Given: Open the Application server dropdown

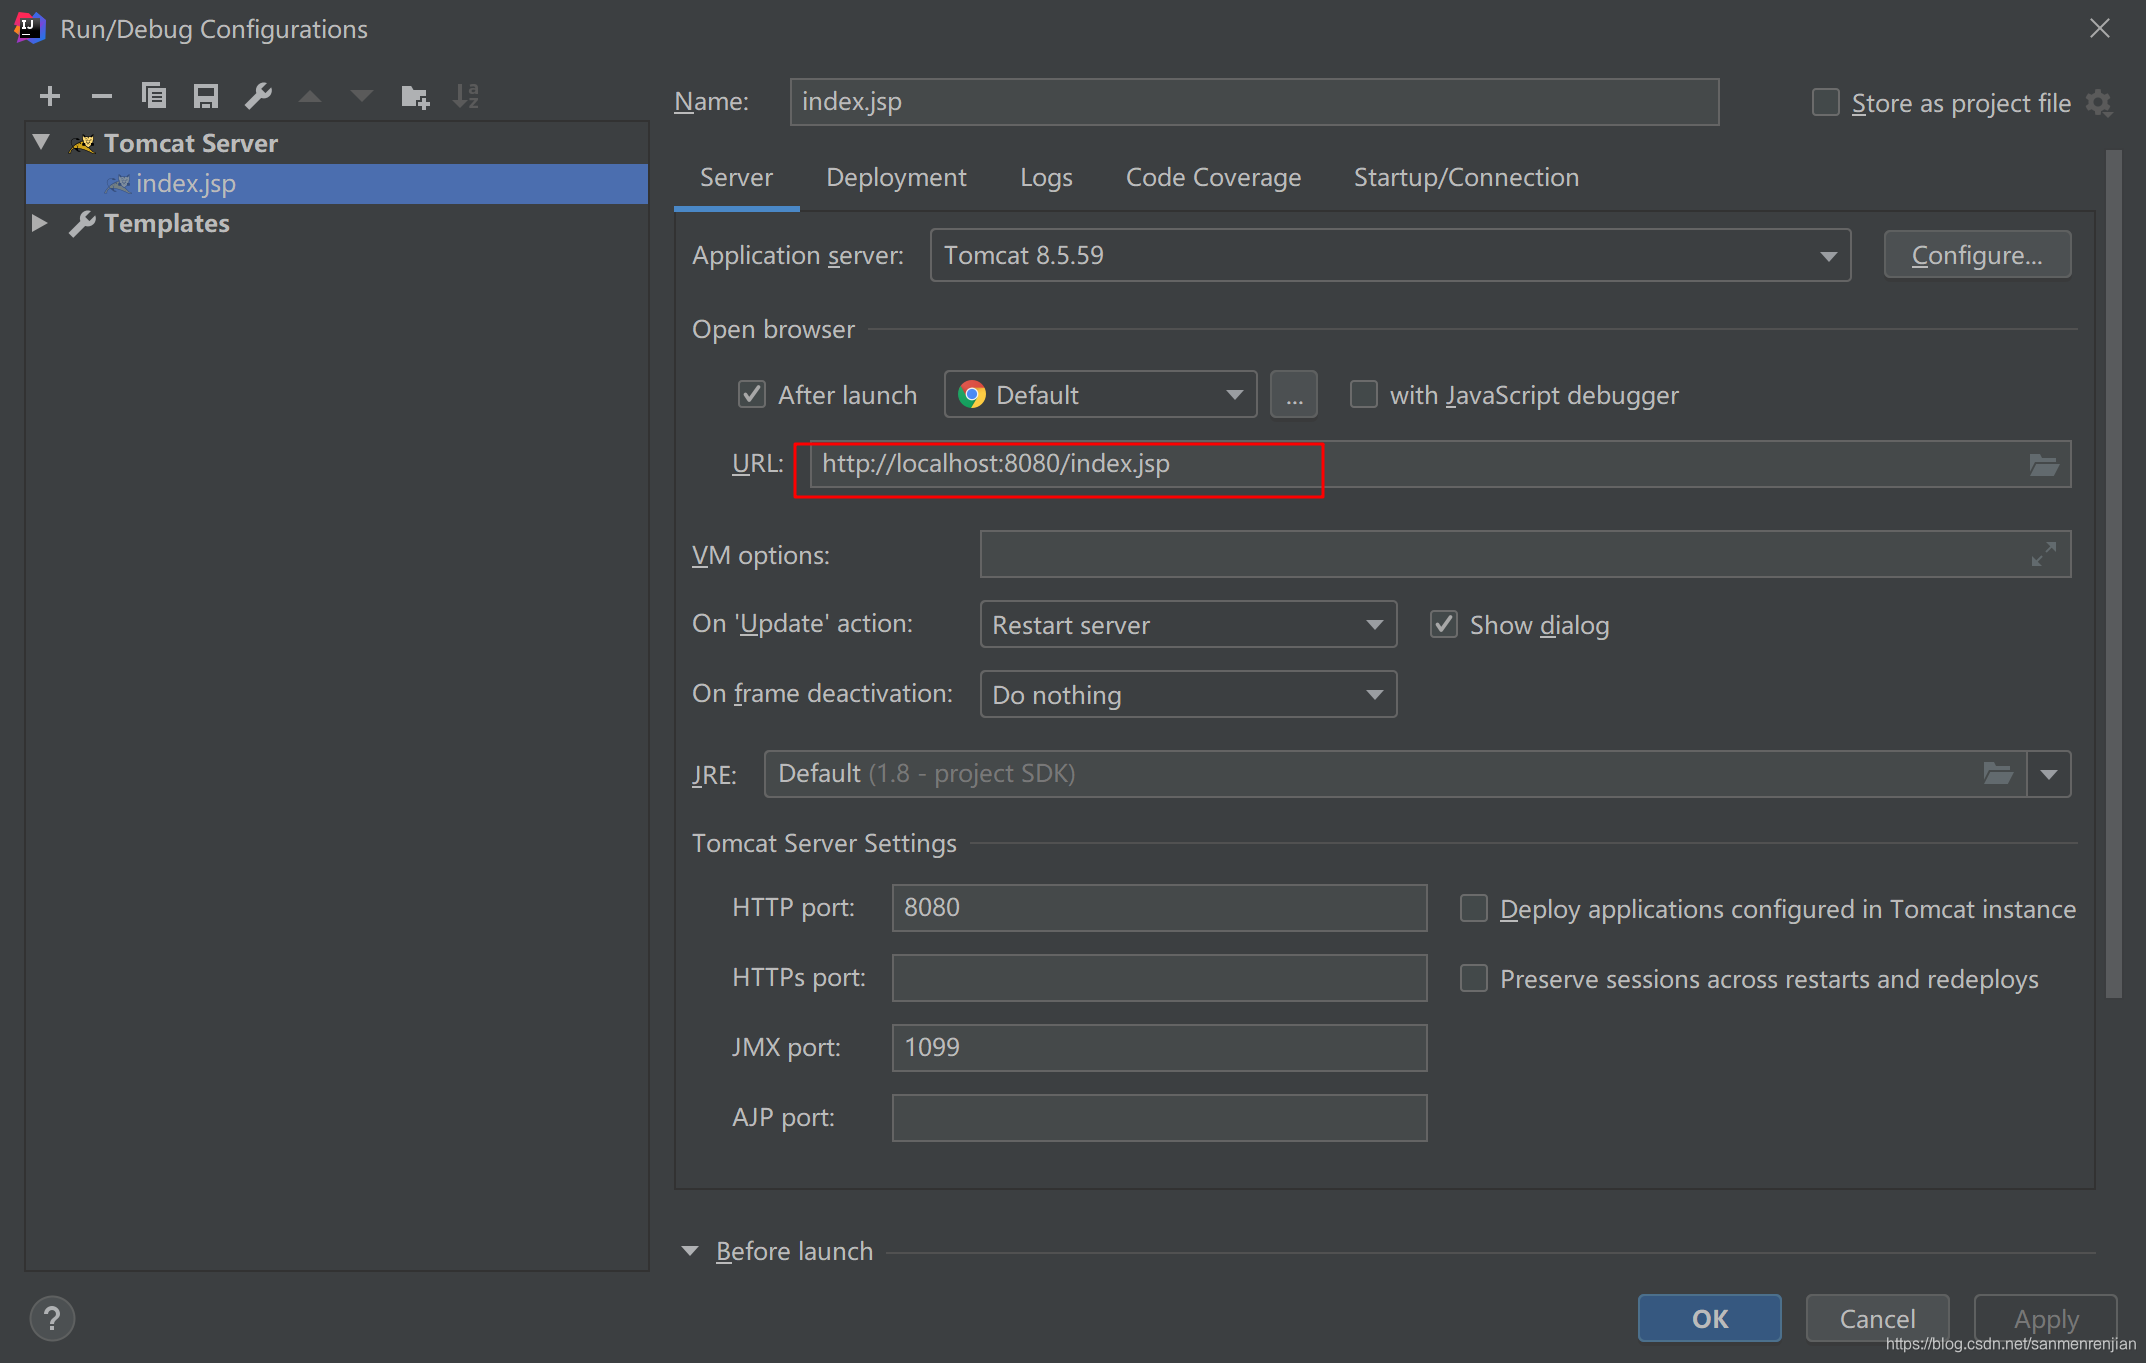Looking at the screenshot, I should point(1392,255).
